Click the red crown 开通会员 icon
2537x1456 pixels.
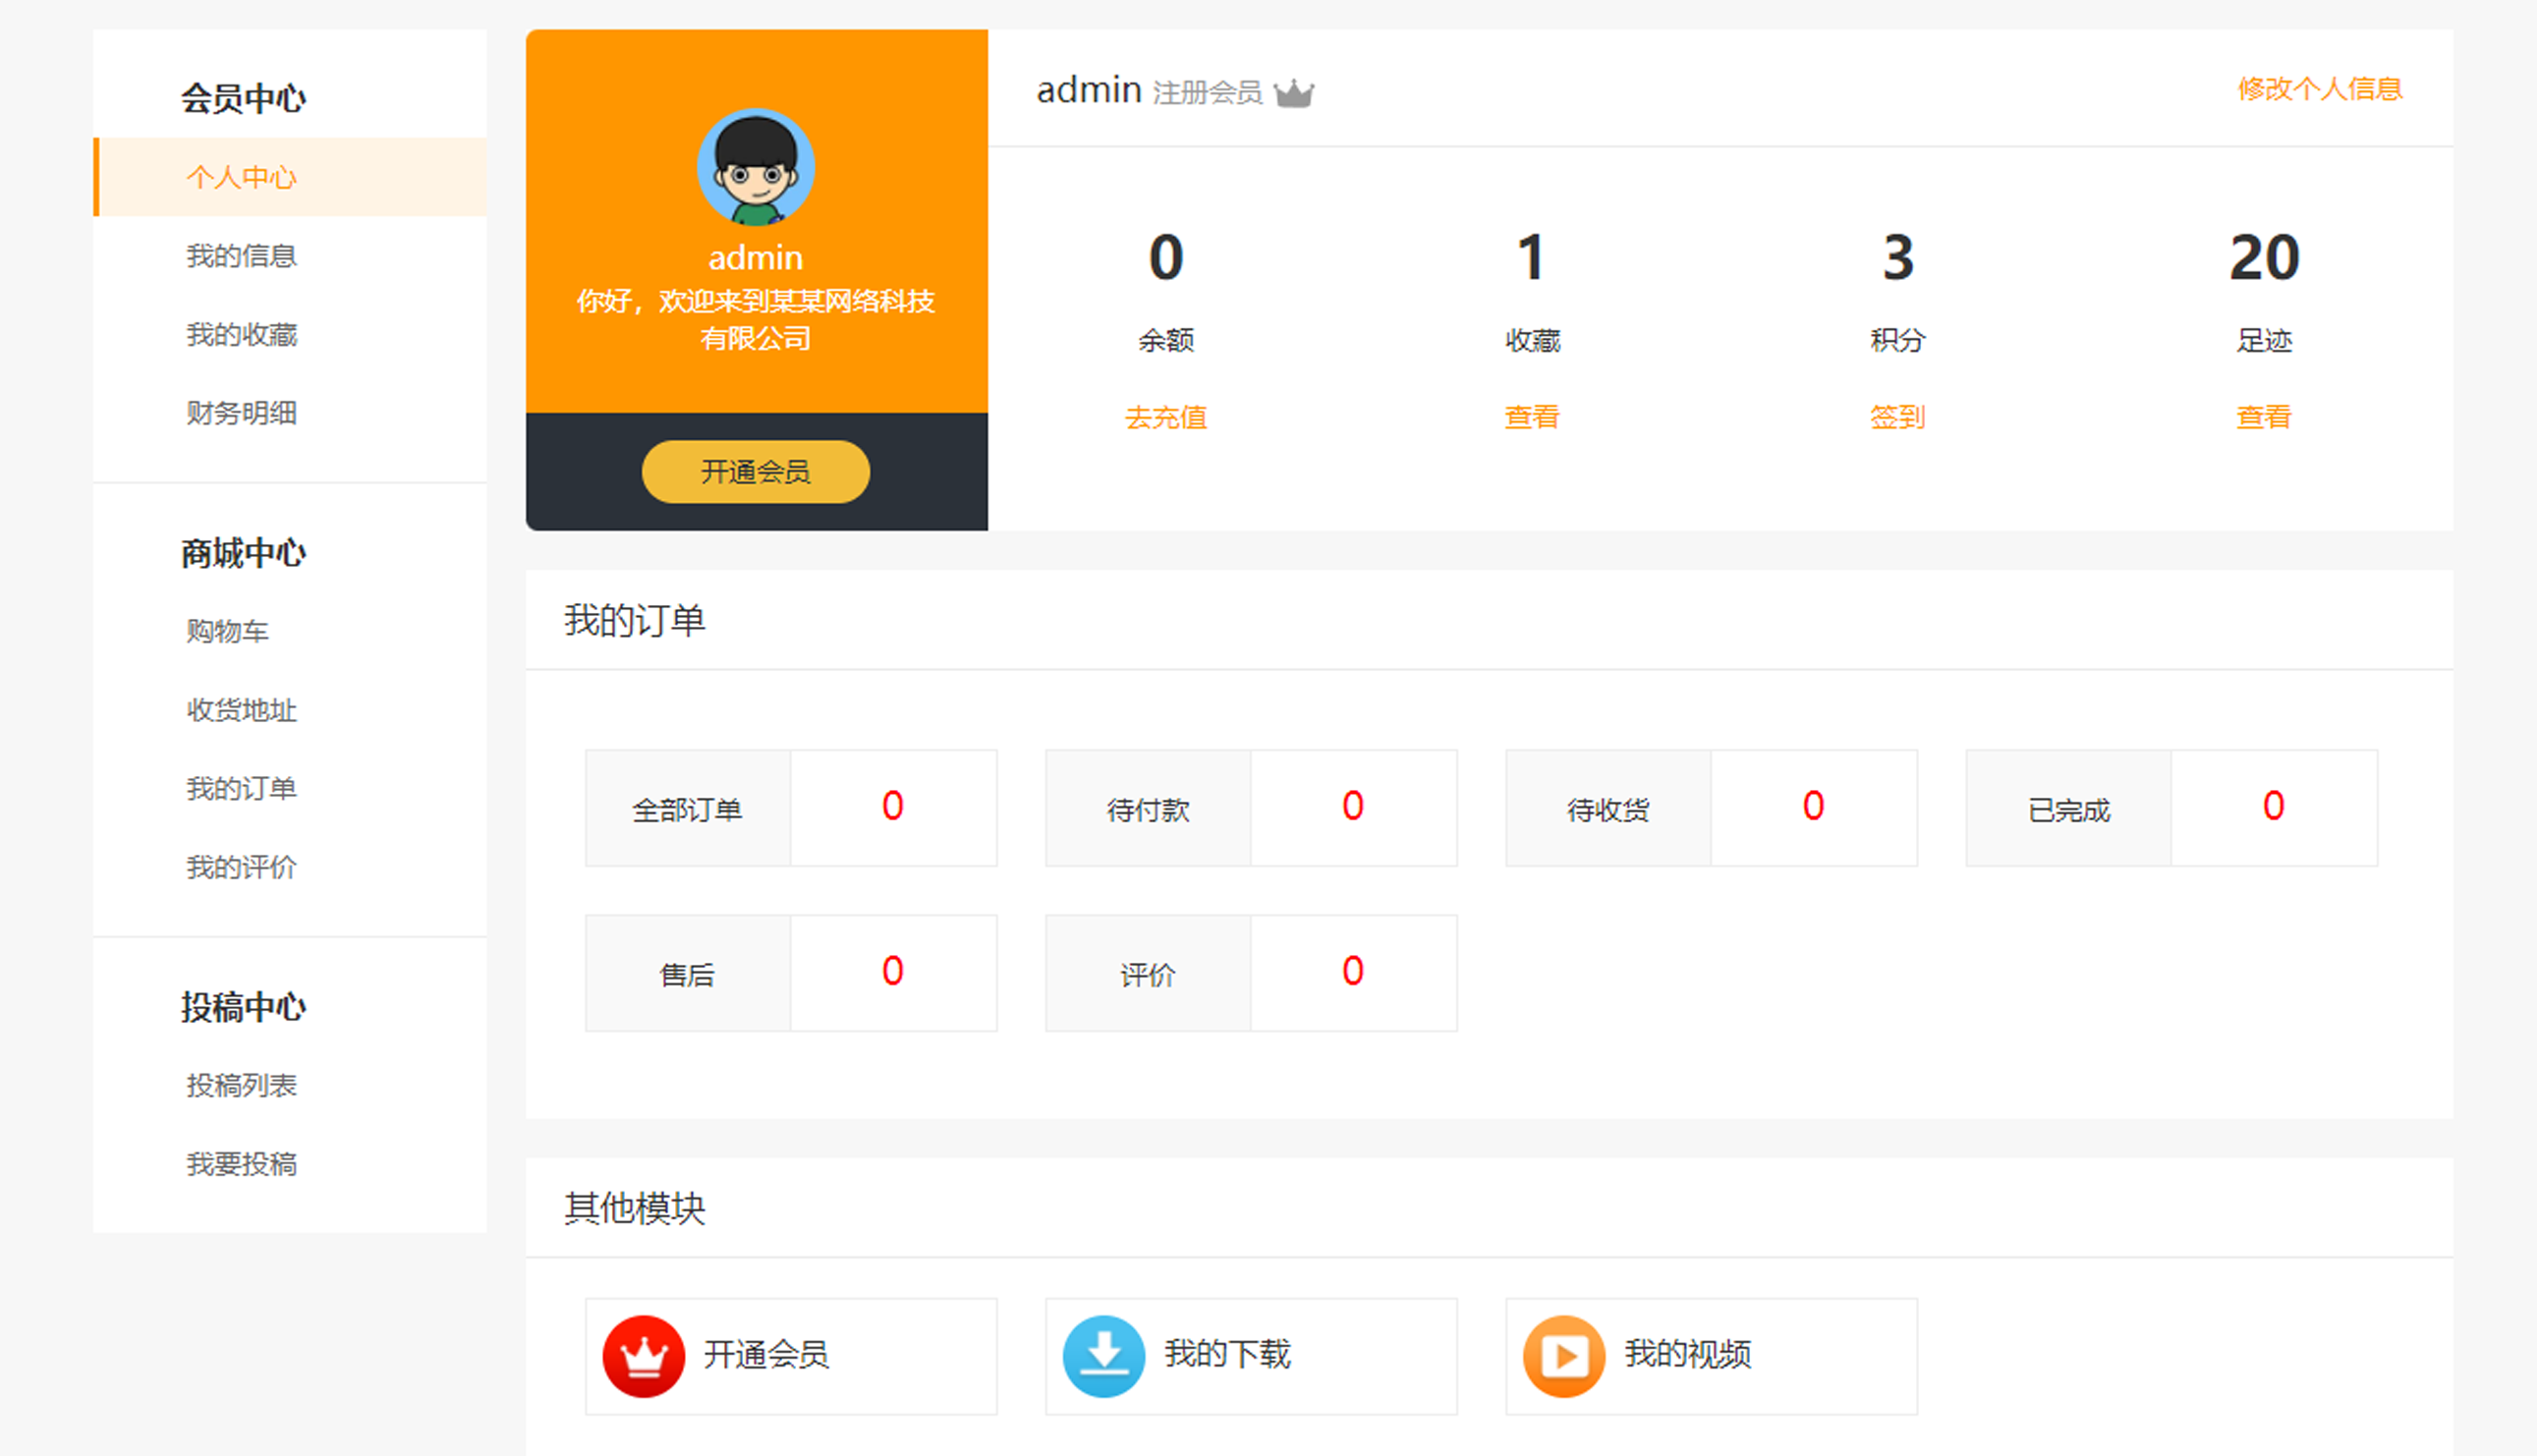643,1356
